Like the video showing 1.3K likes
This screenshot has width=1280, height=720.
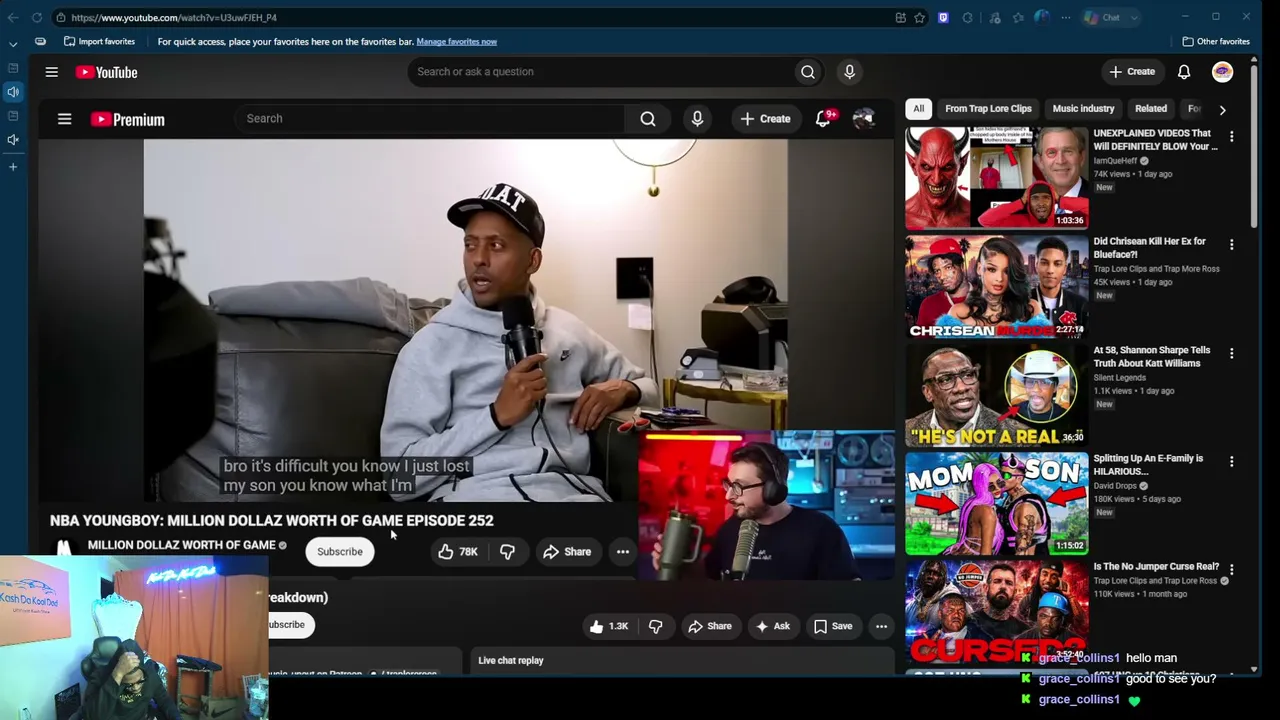pyautogui.click(x=609, y=626)
